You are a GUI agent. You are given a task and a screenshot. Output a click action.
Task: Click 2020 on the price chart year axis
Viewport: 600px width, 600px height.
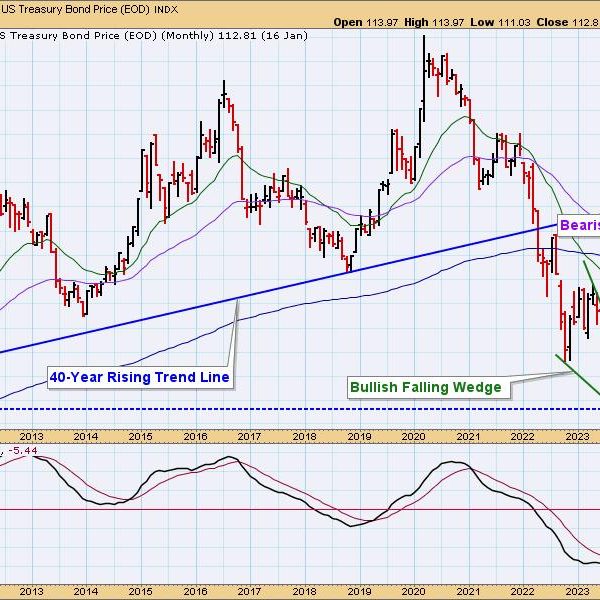(x=413, y=436)
